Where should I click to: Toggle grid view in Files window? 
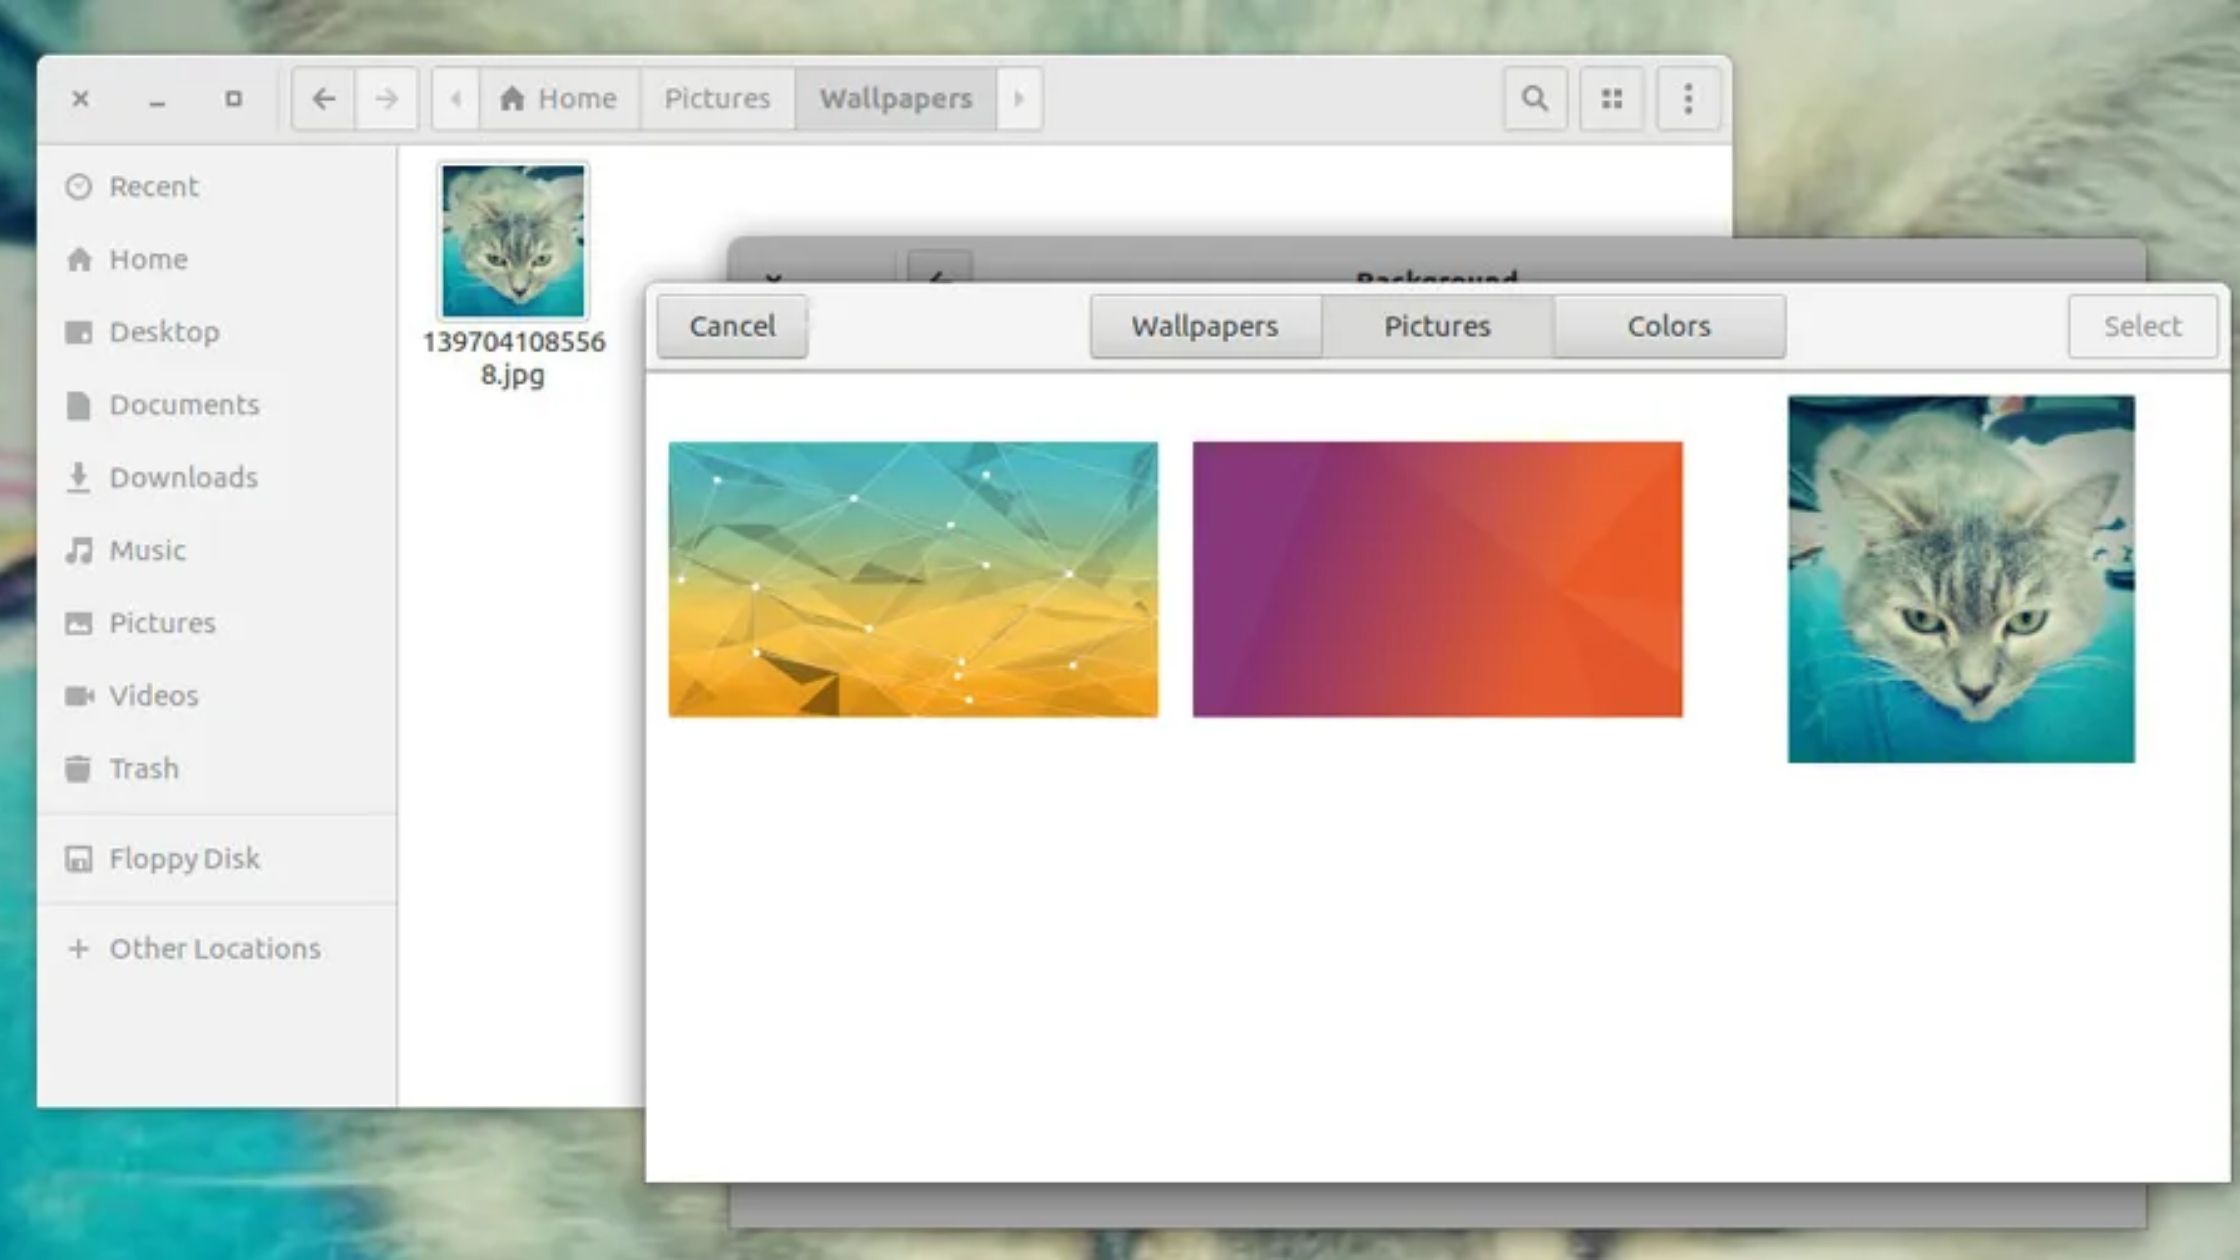point(1611,99)
